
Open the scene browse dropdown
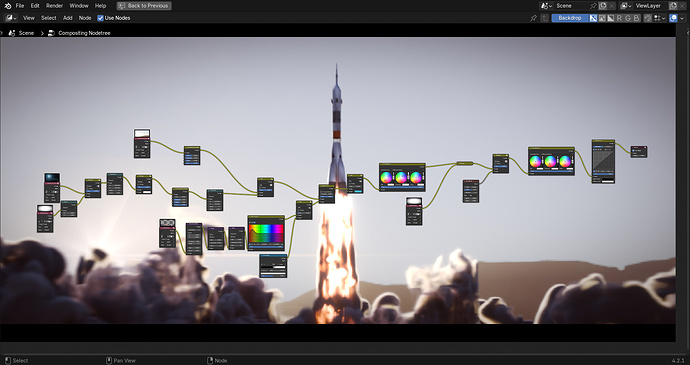546,6
